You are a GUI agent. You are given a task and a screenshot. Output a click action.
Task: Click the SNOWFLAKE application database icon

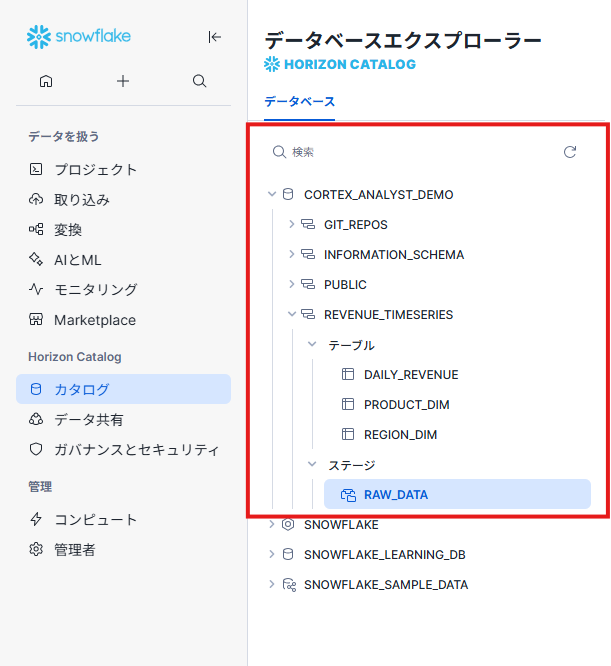point(288,525)
